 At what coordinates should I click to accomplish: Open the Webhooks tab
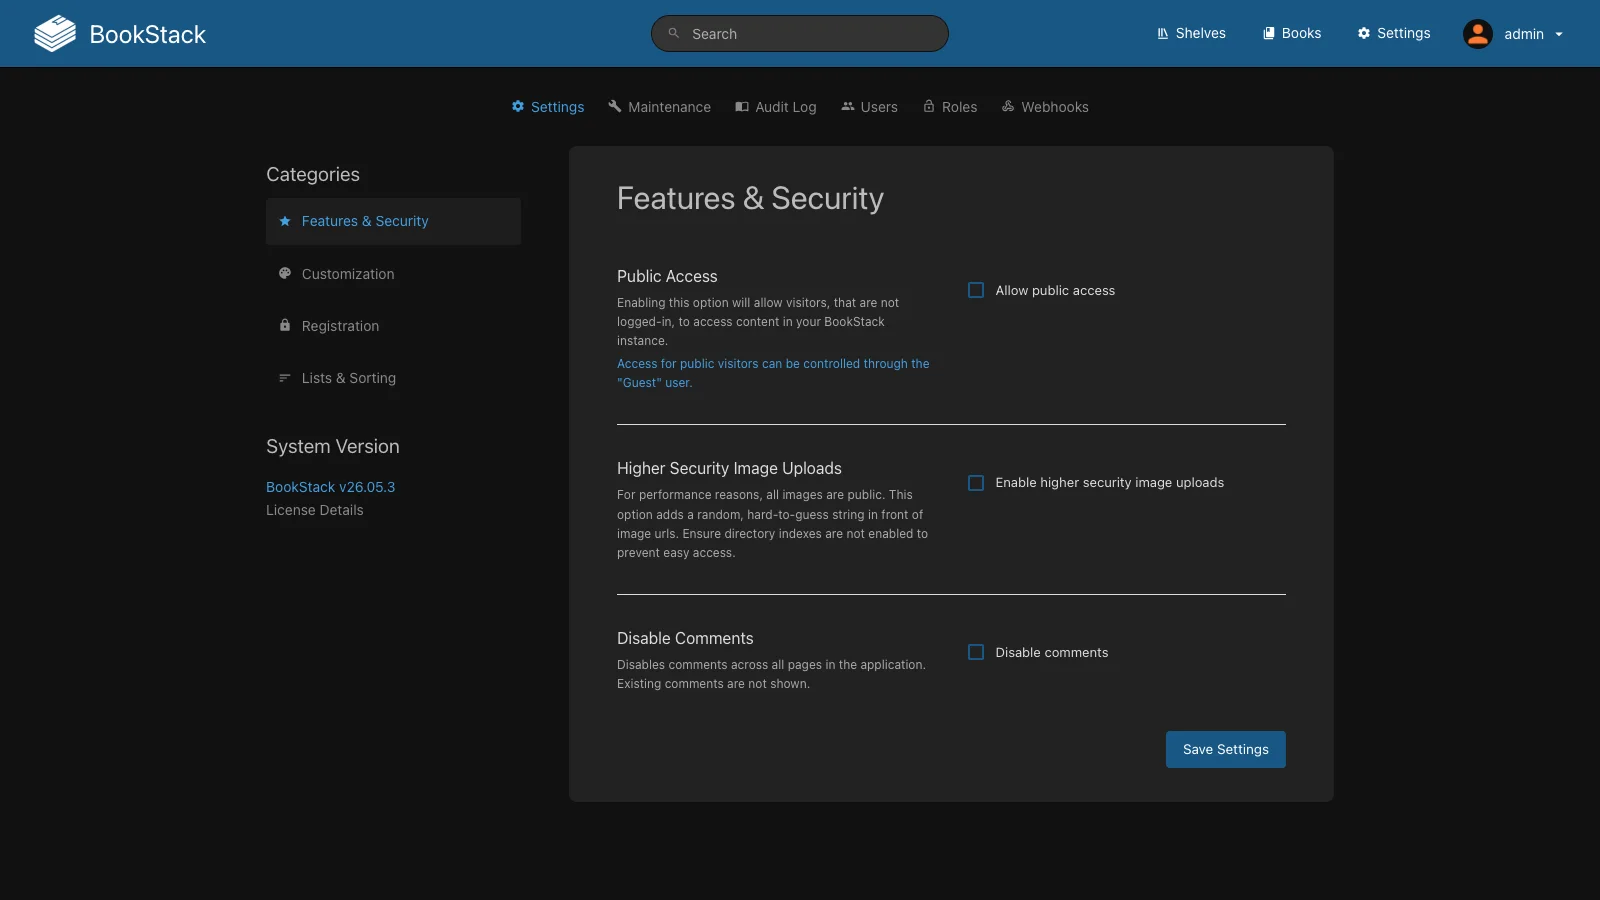coord(1045,107)
